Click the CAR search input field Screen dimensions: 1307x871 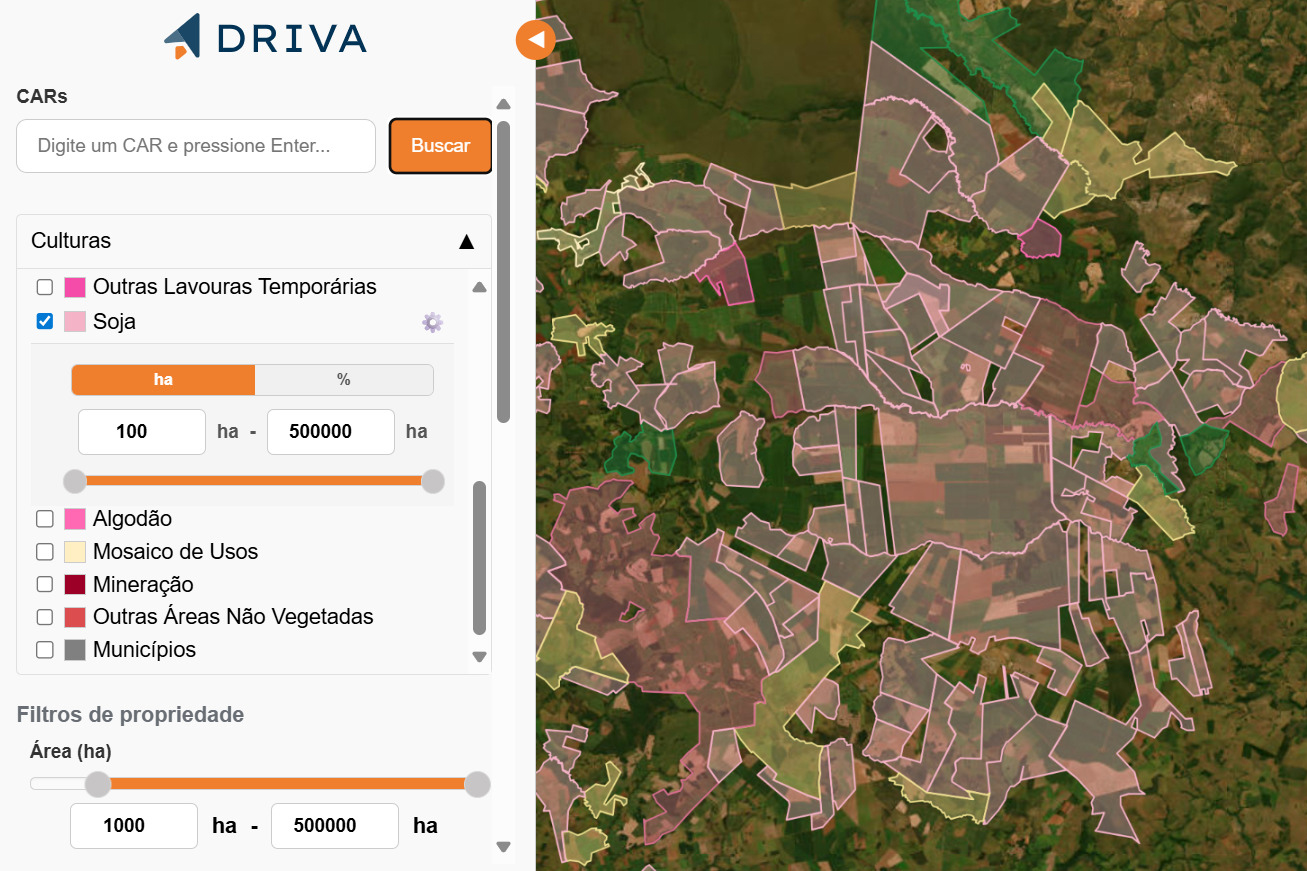(196, 146)
